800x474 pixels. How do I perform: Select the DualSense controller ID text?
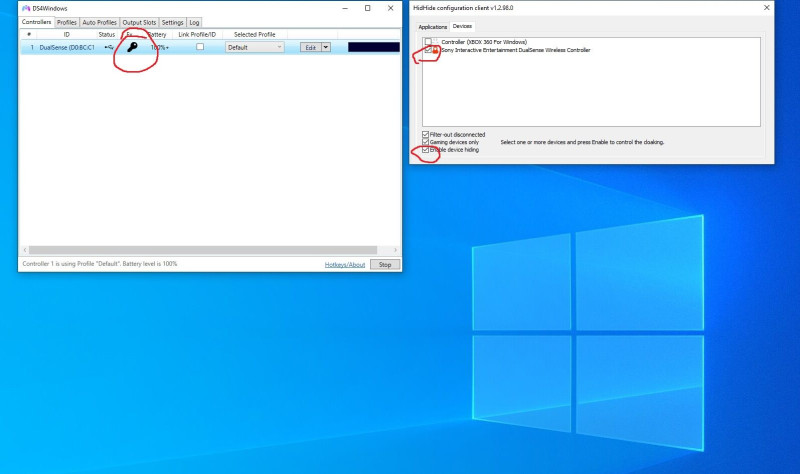67,47
